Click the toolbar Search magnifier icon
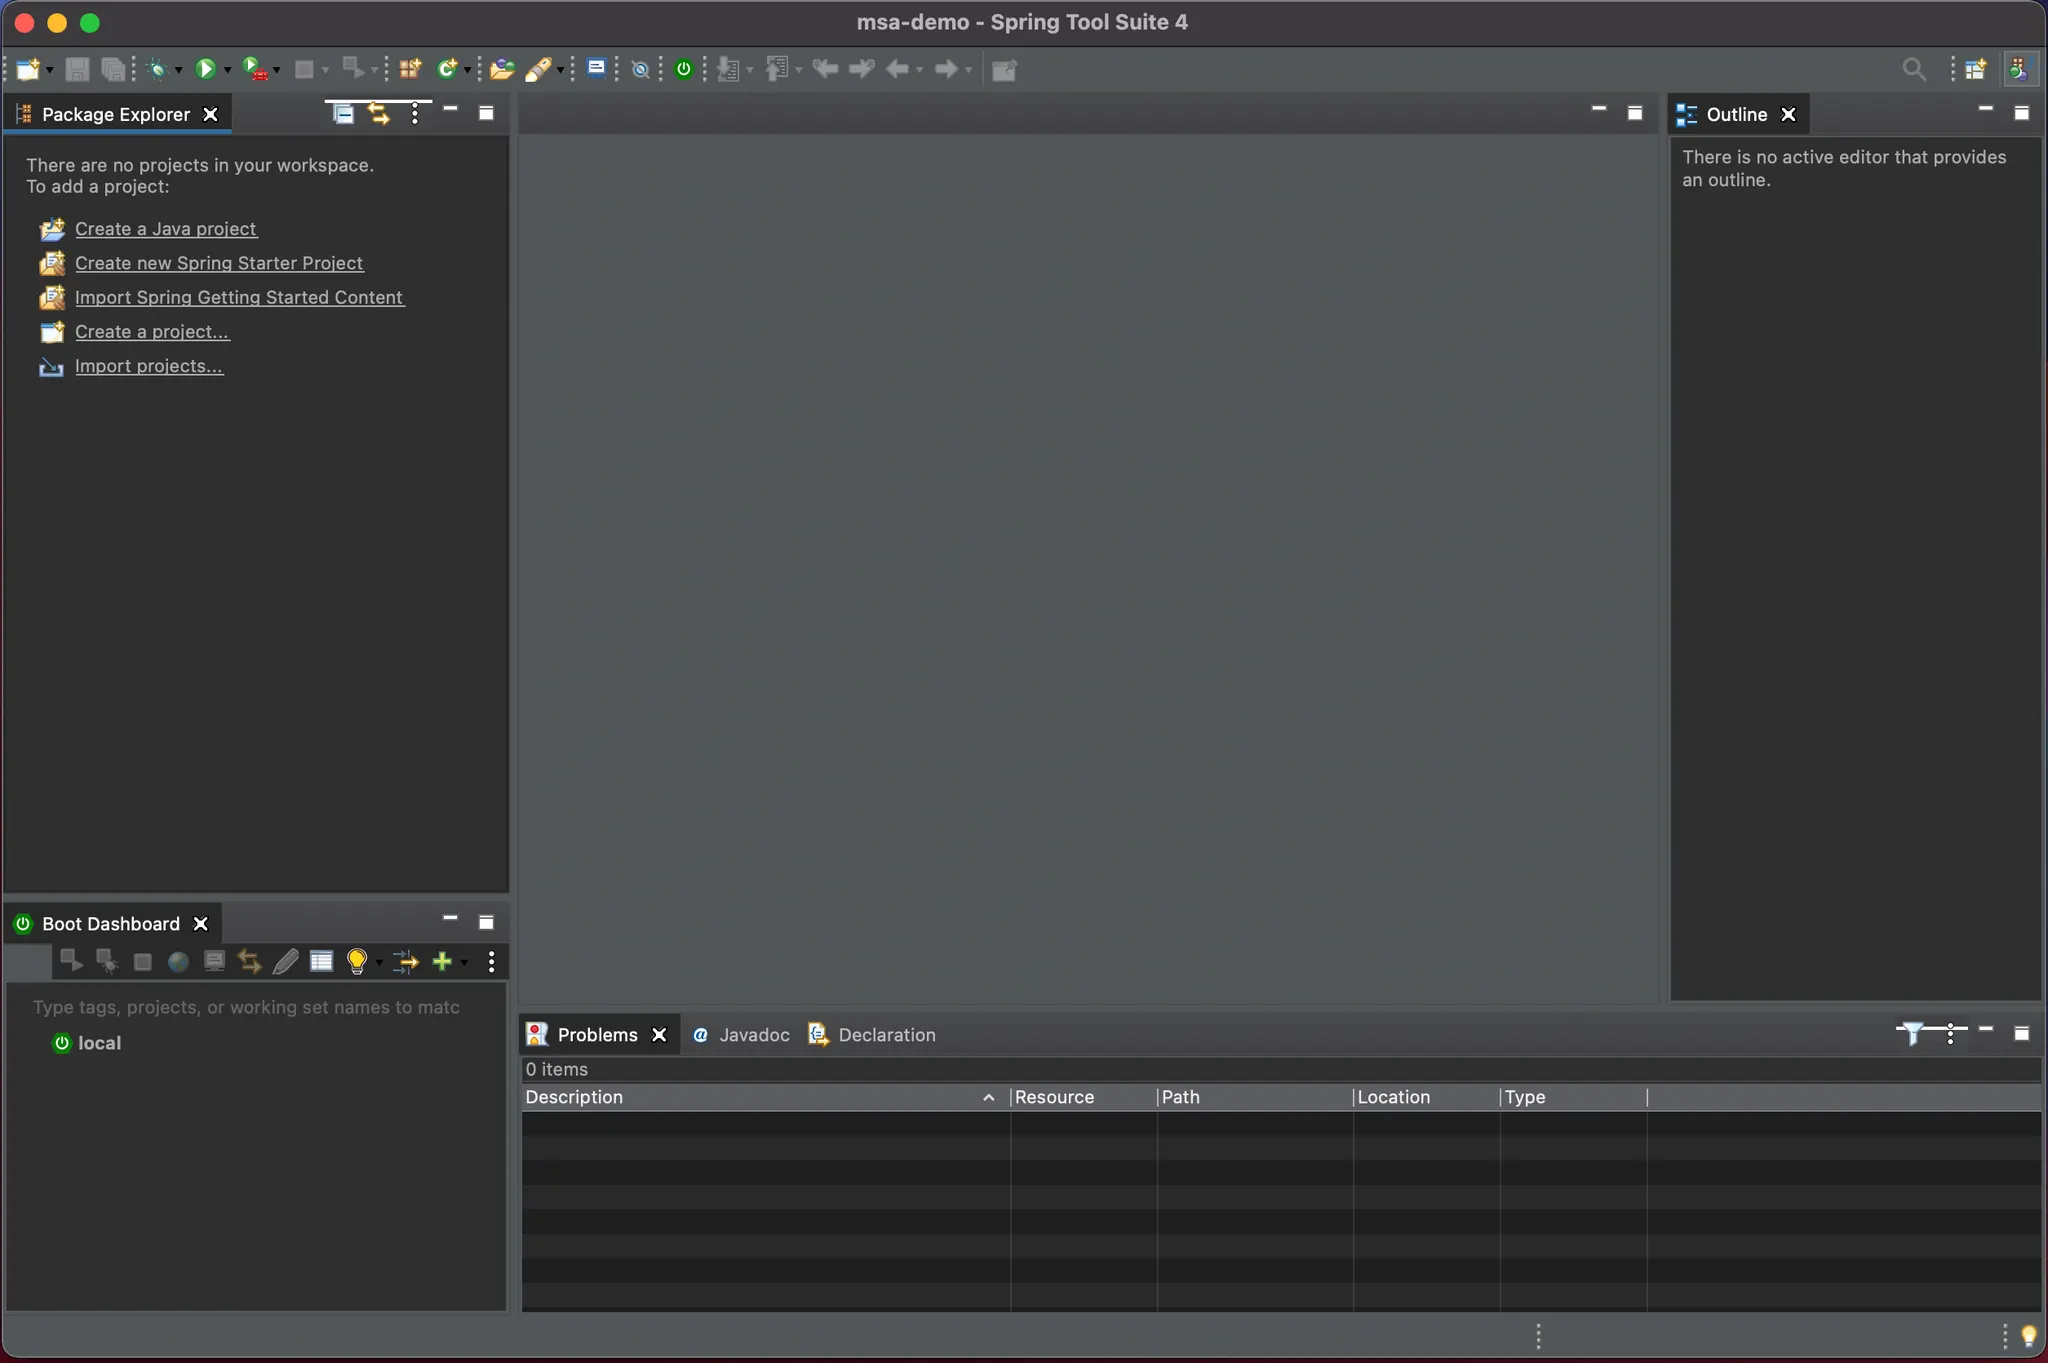Image resolution: width=2048 pixels, height=1363 pixels. point(1913,69)
